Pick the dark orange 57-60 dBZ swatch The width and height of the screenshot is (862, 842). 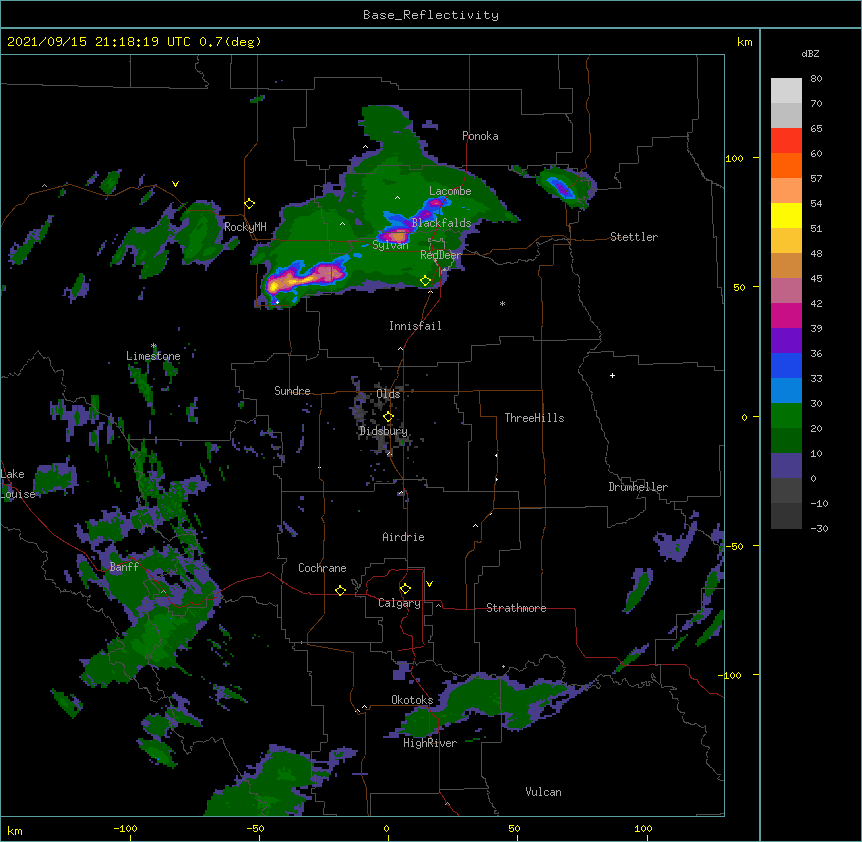click(x=786, y=165)
